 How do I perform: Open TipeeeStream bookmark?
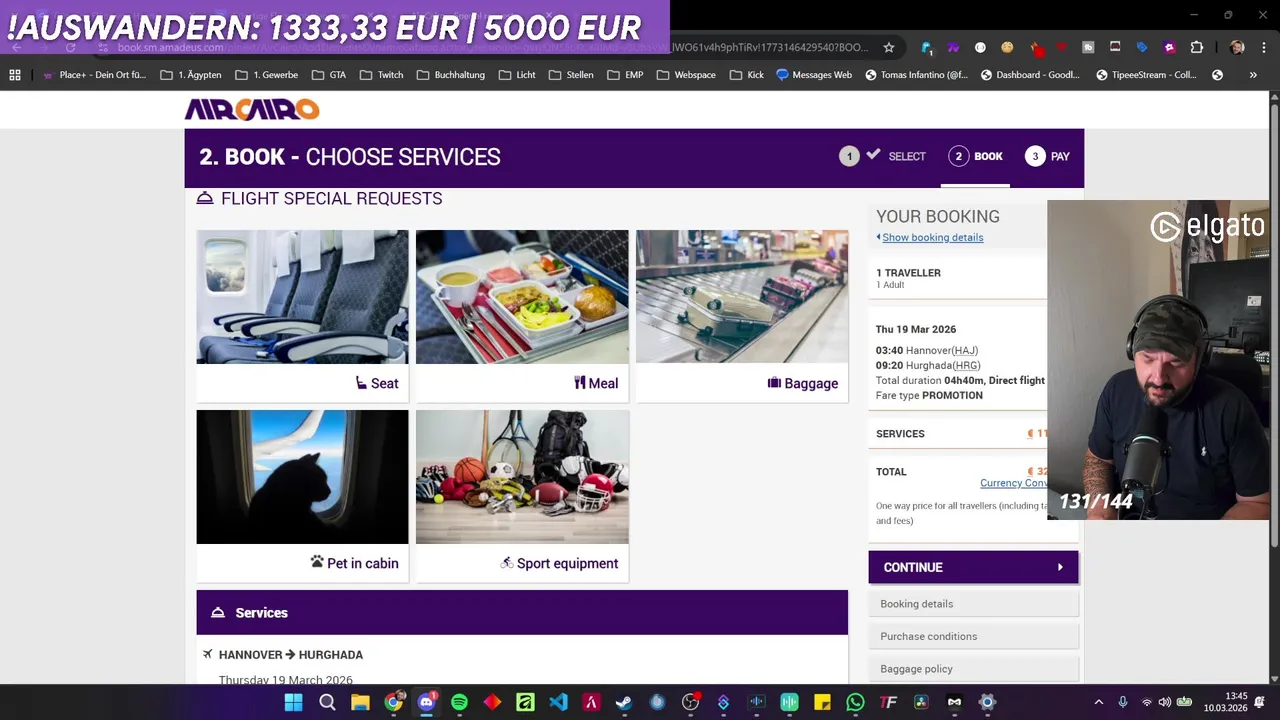1146,75
